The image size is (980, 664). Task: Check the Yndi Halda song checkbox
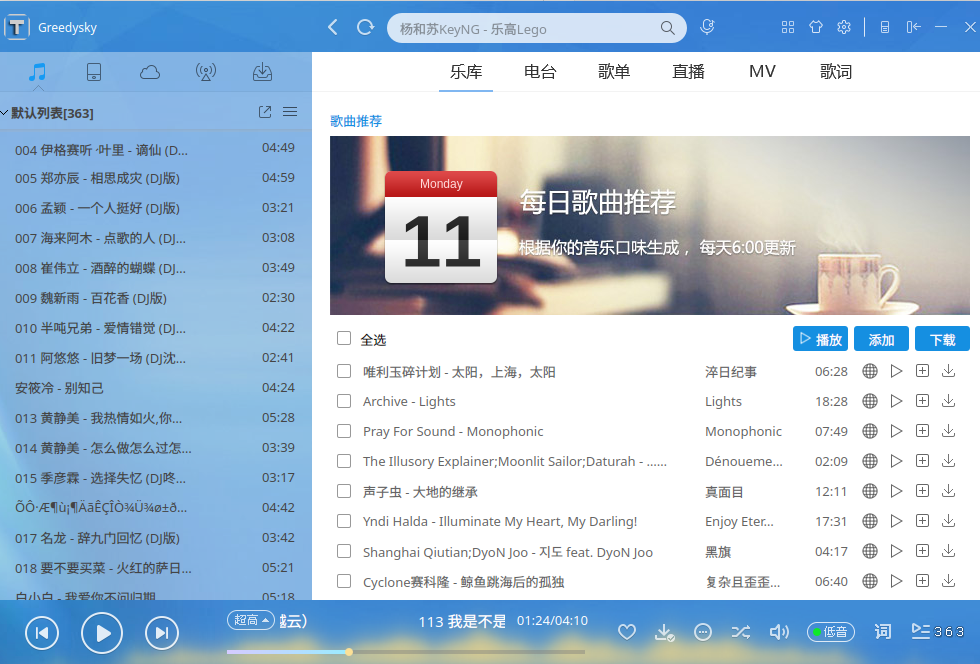[344, 521]
